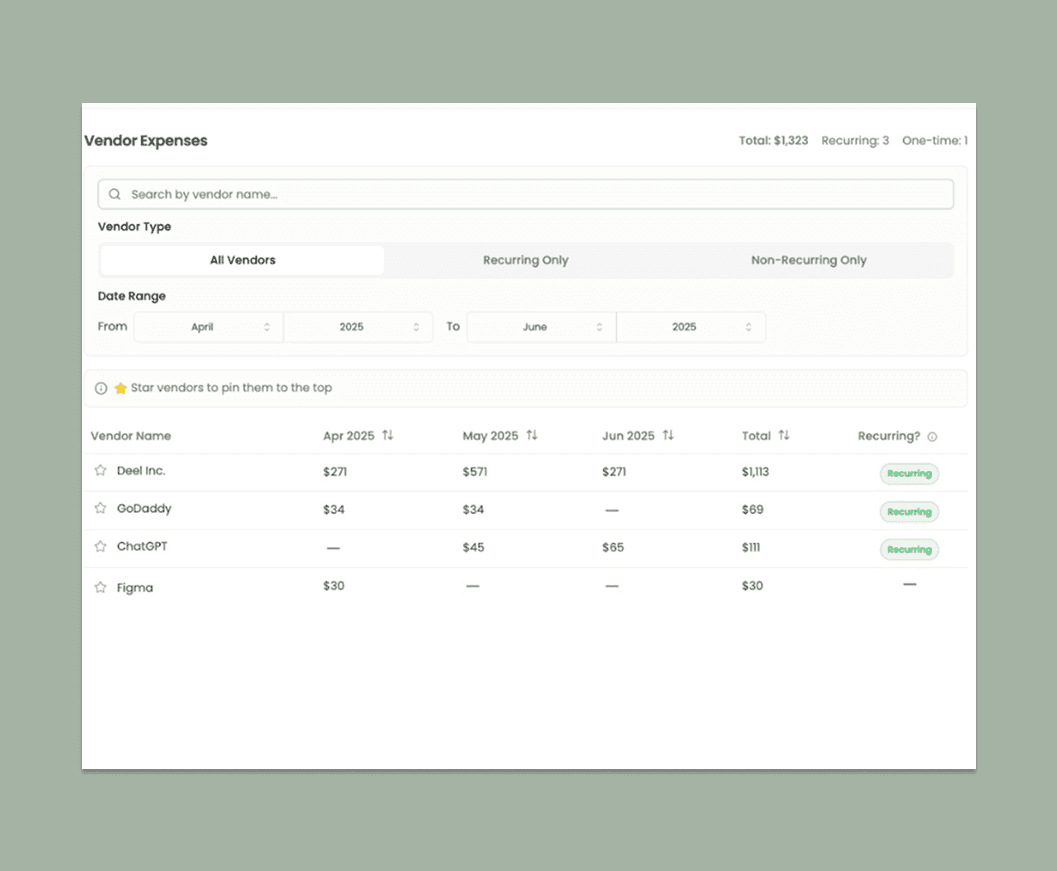This screenshot has width=1057, height=871.
Task: Select the Non-Recurring Only filter
Action: 808,259
